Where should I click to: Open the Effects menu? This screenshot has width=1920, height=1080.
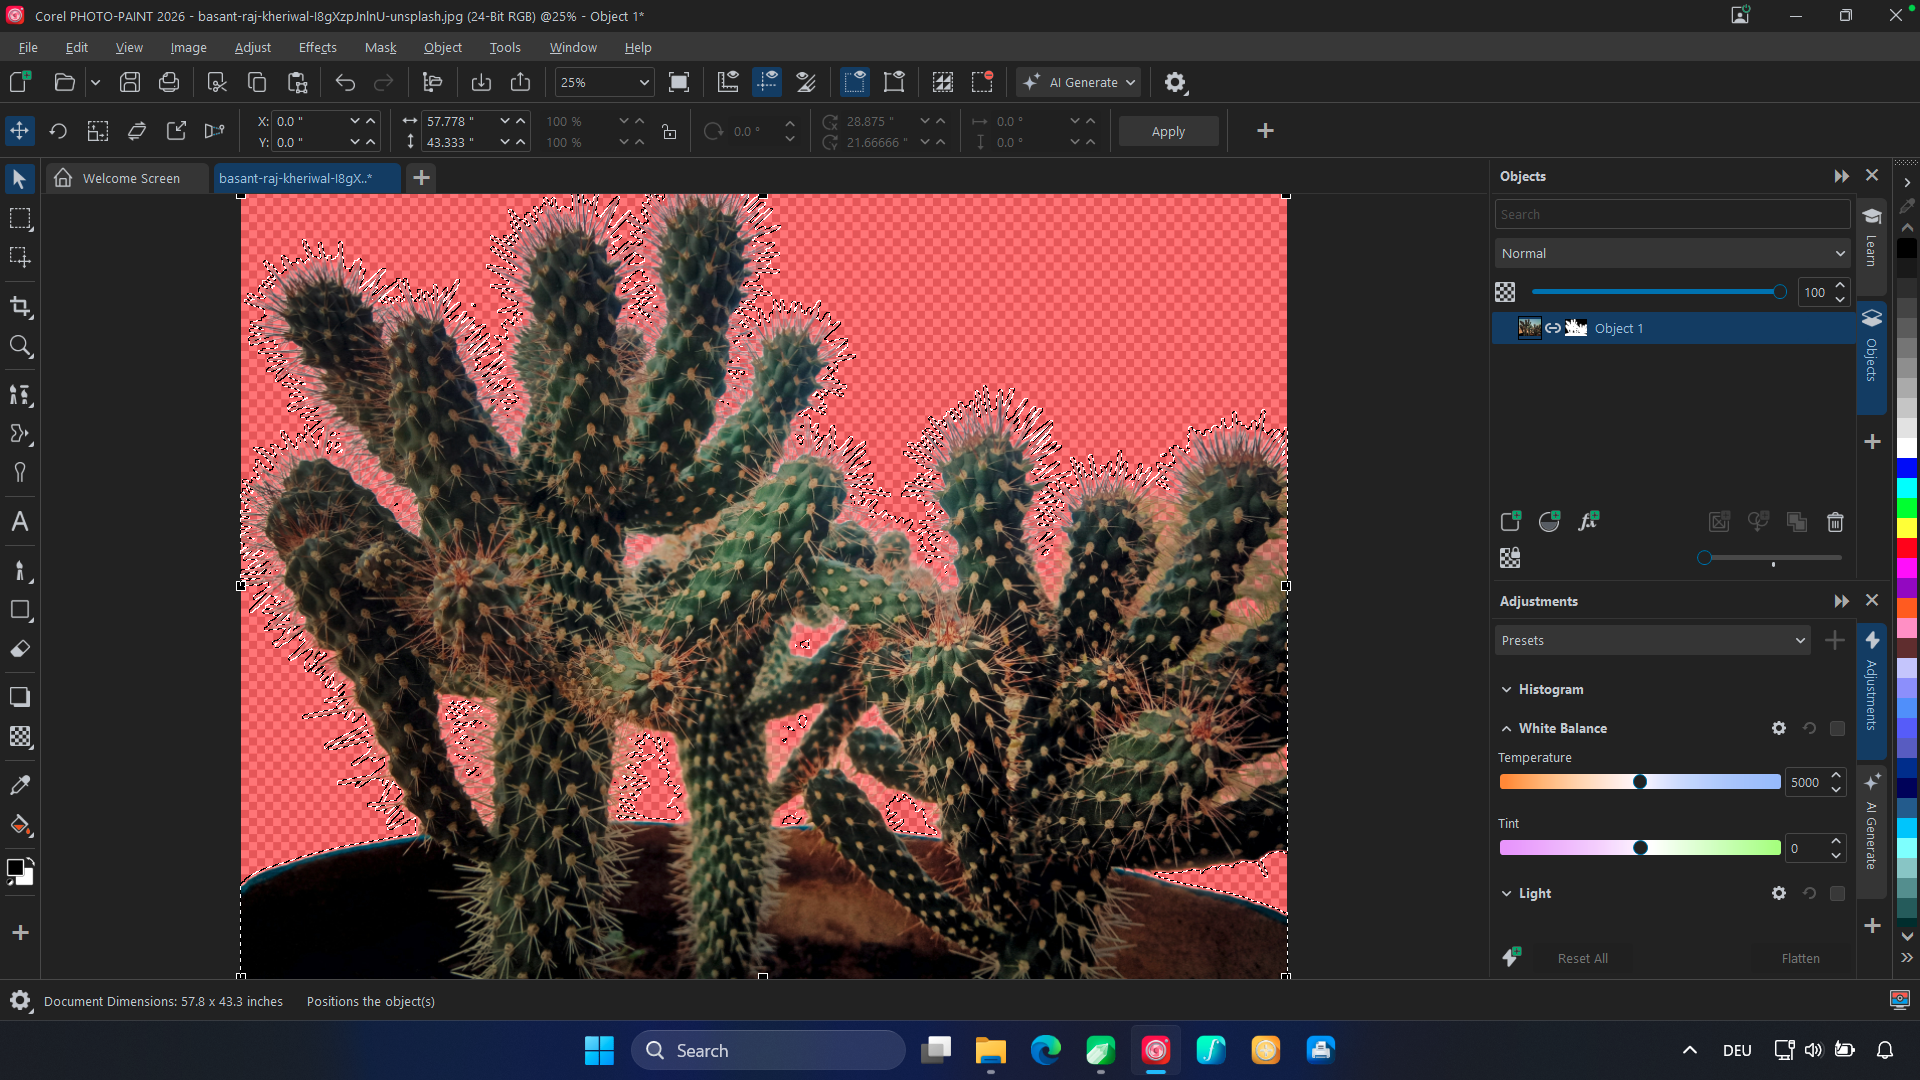[x=317, y=47]
